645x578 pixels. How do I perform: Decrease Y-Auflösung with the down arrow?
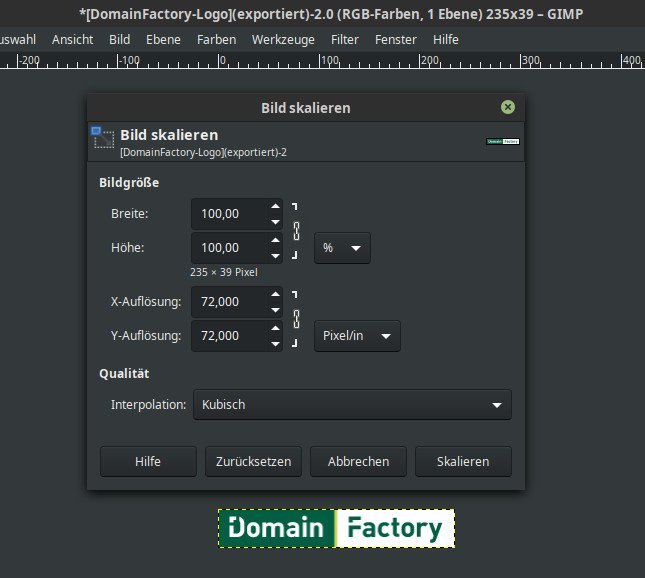[x=276, y=344]
